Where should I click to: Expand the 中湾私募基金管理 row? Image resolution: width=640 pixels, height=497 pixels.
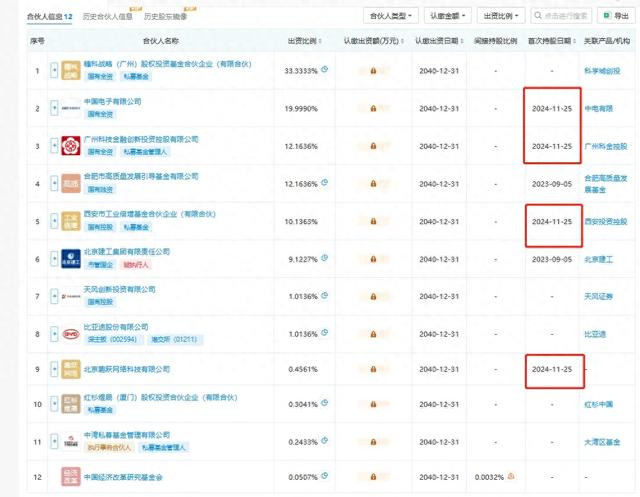54,442
